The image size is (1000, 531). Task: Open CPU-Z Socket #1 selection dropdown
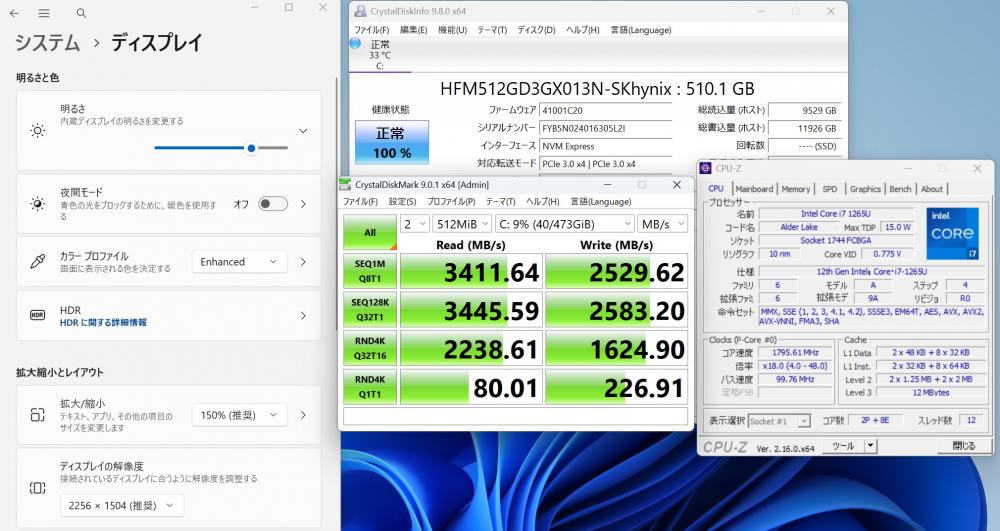tap(779, 421)
